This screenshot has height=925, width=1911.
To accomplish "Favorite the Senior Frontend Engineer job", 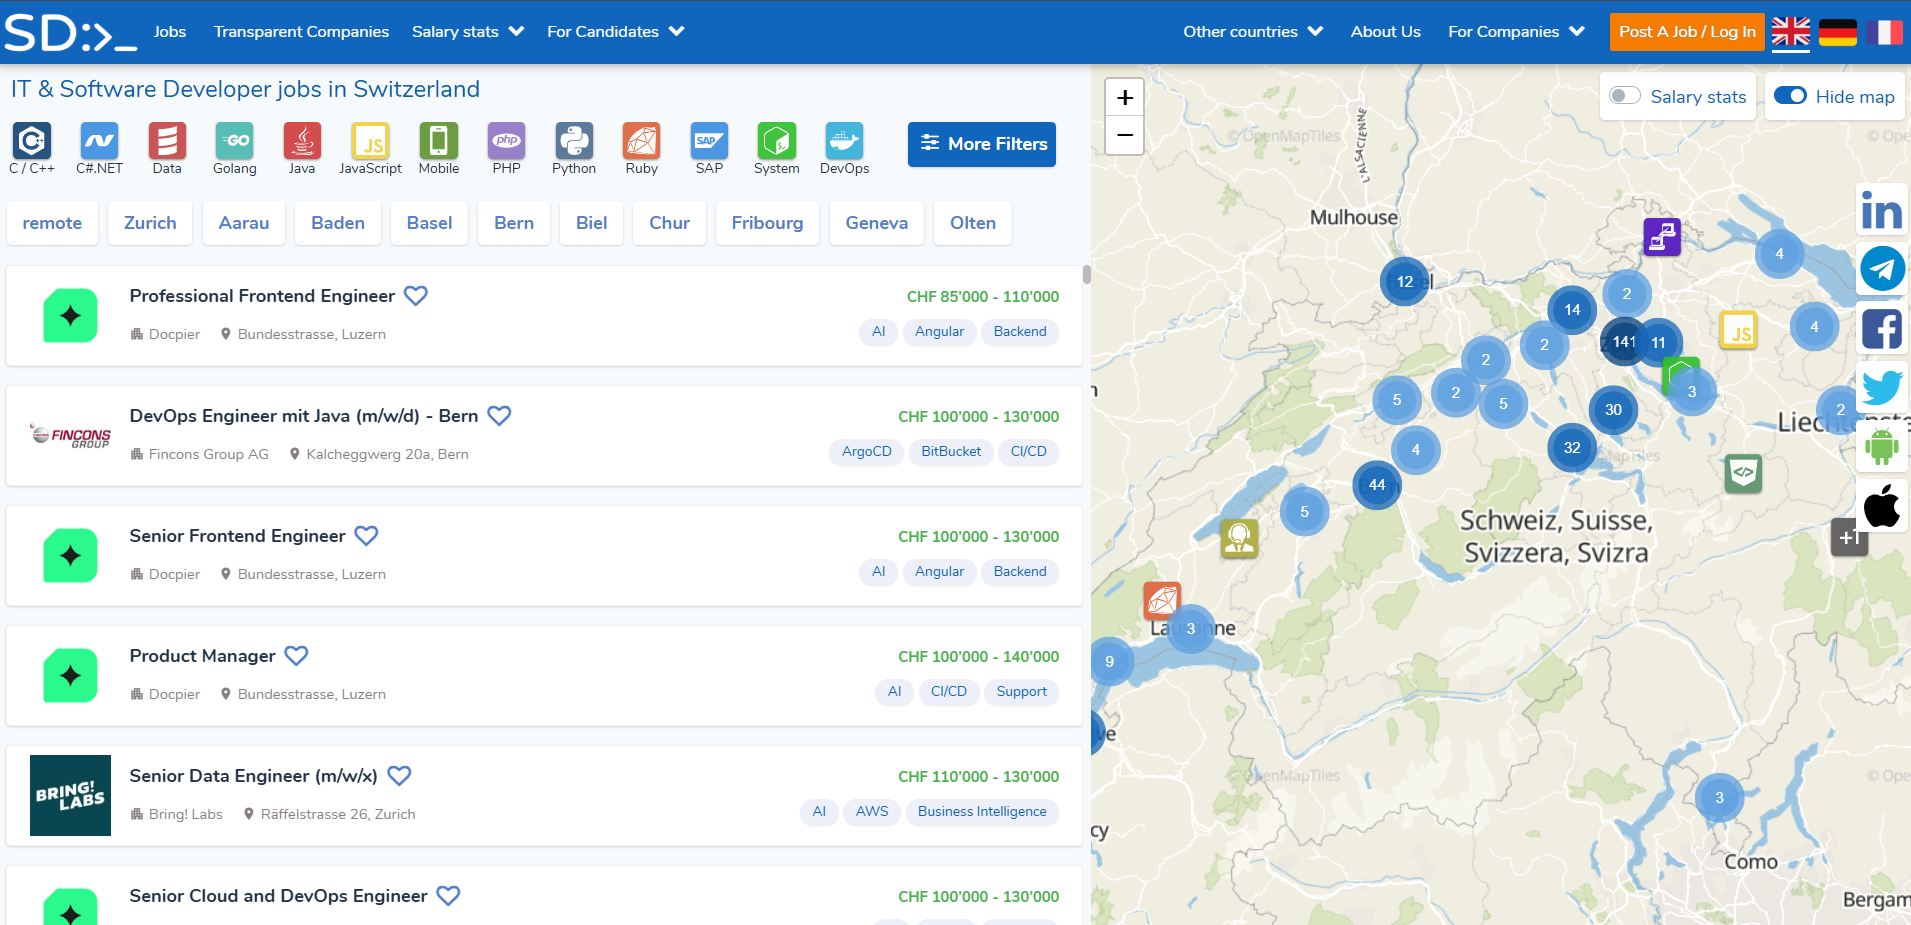I will pos(367,536).
